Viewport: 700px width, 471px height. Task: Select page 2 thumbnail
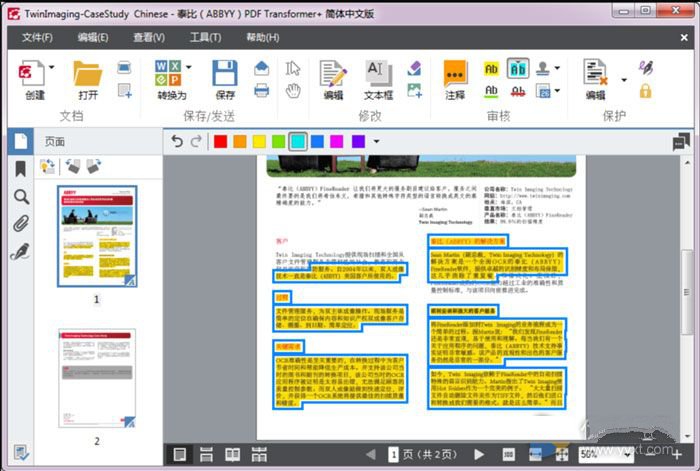coord(97,378)
